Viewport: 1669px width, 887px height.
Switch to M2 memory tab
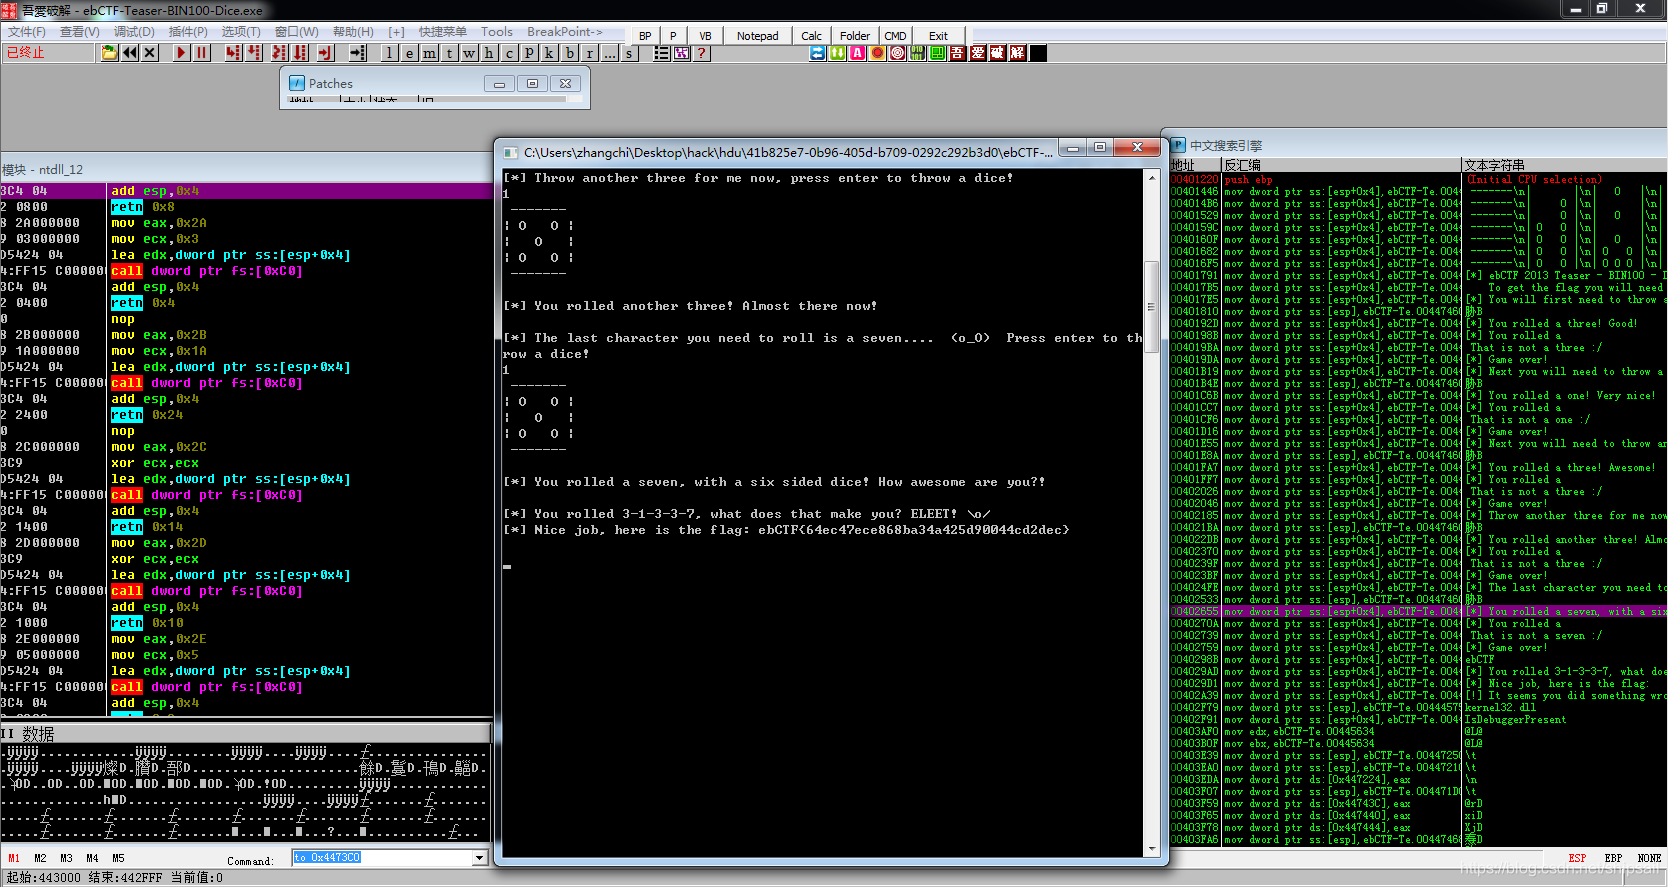pos(40,858)
